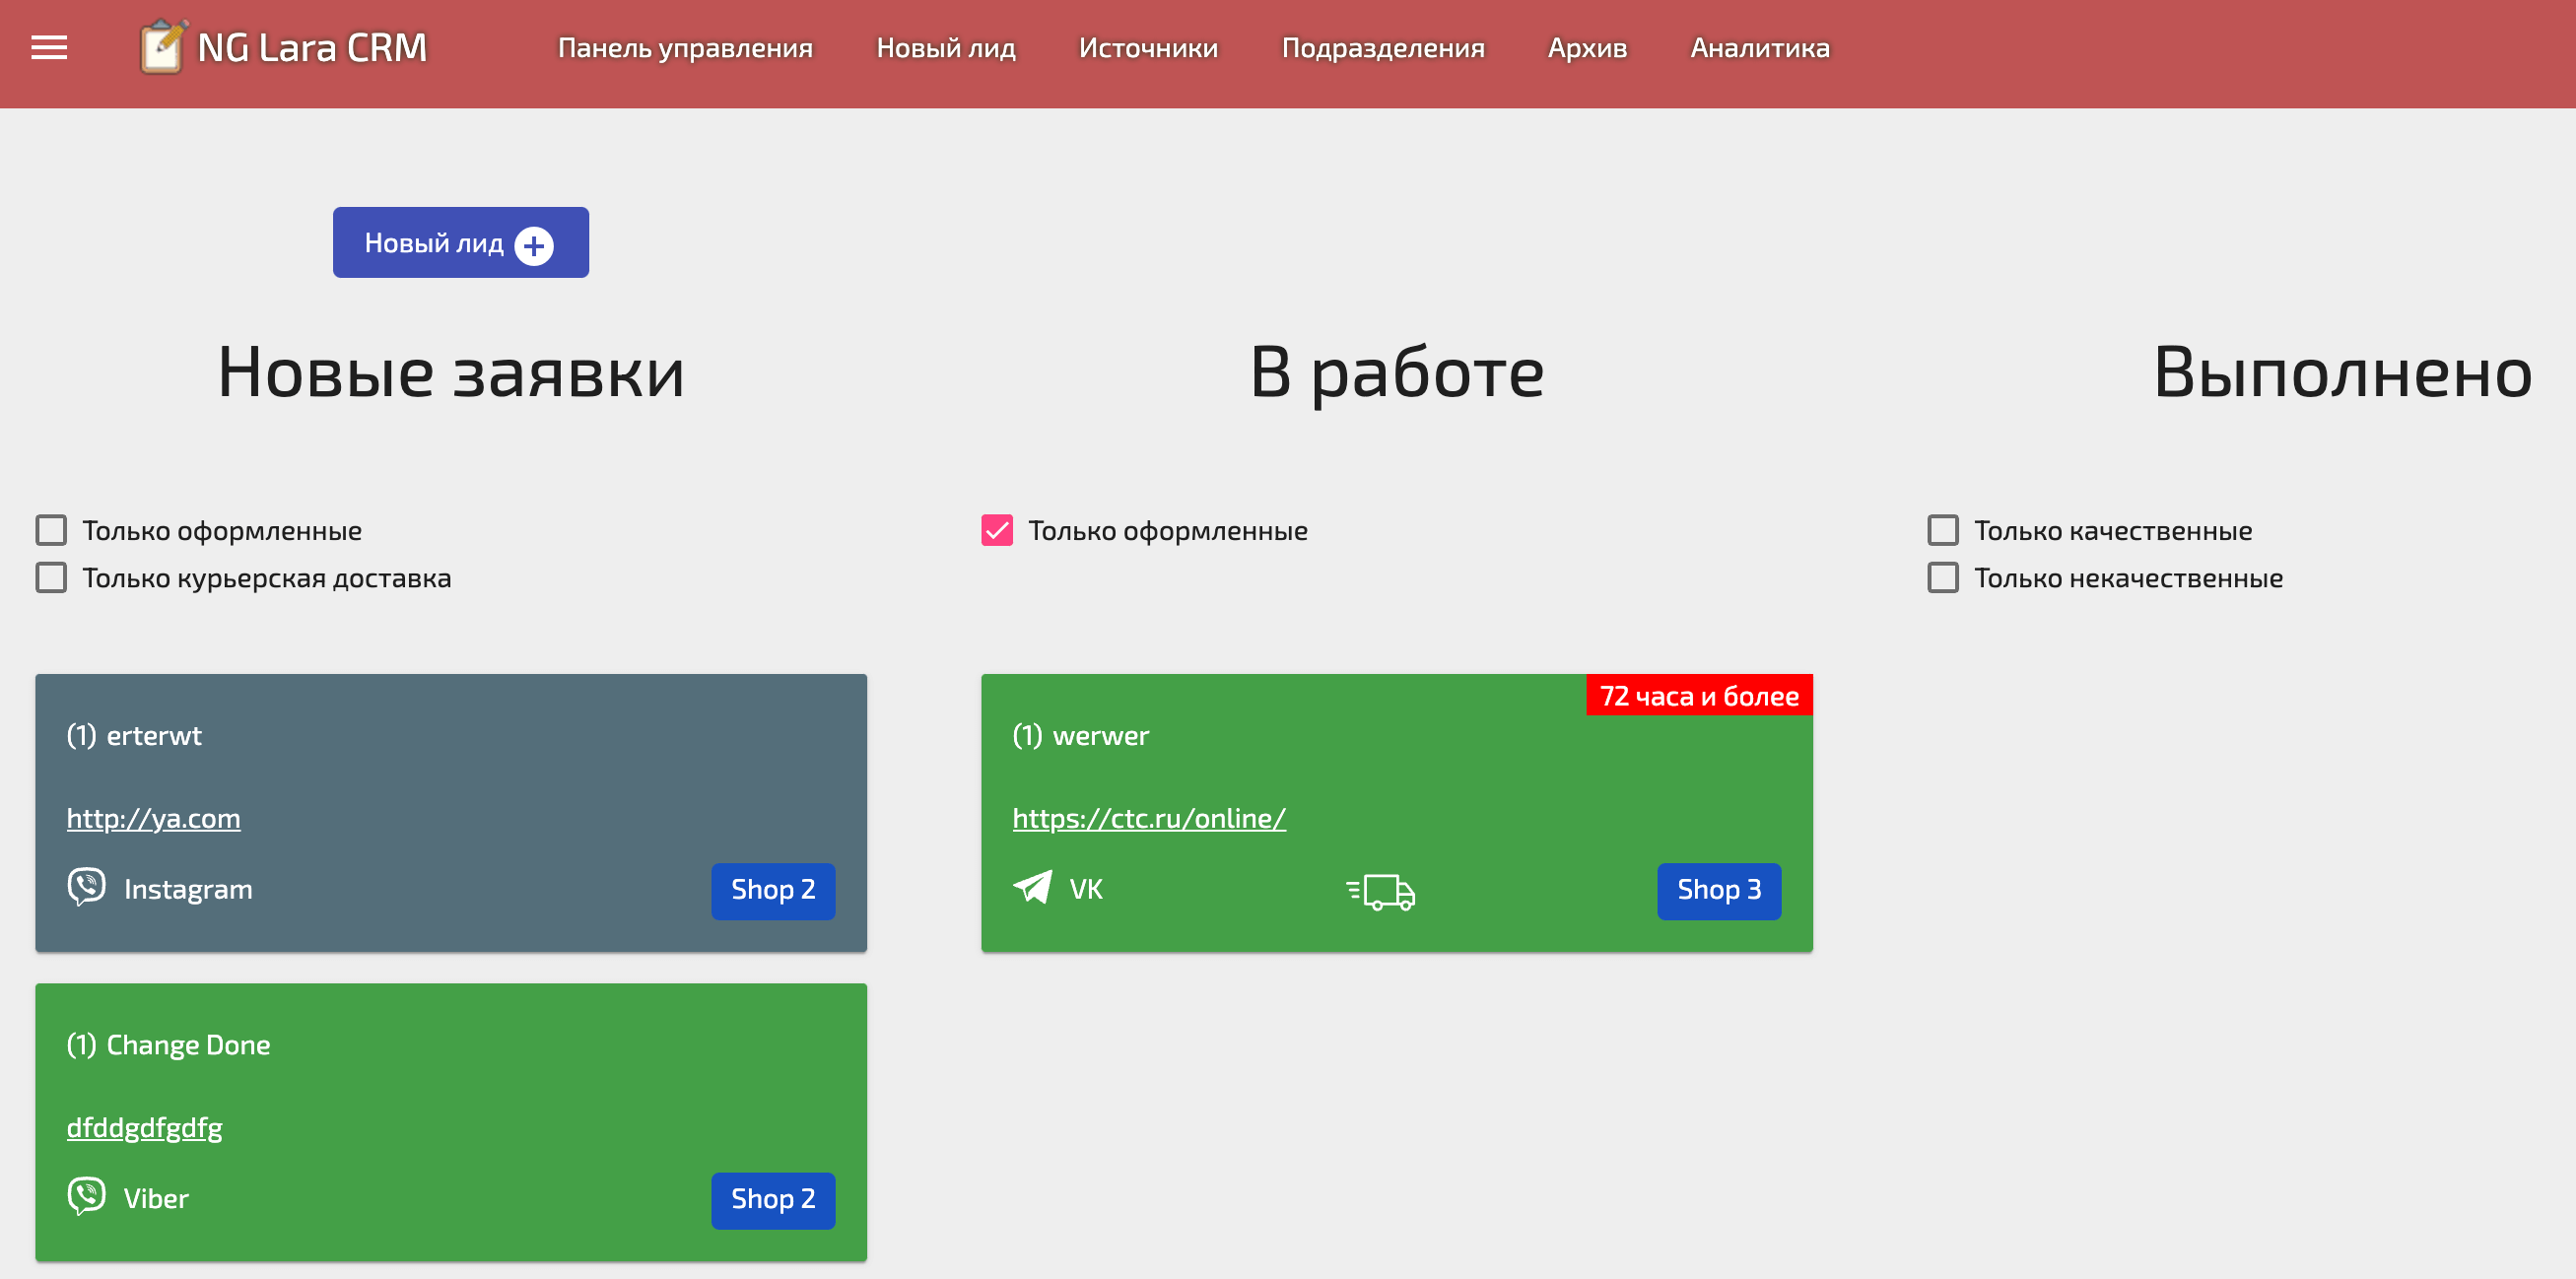The width and height of the screenshot is (2576, 1279).
Task: Follow the https://ctc.ru/online/ link
Action: 1148,818
